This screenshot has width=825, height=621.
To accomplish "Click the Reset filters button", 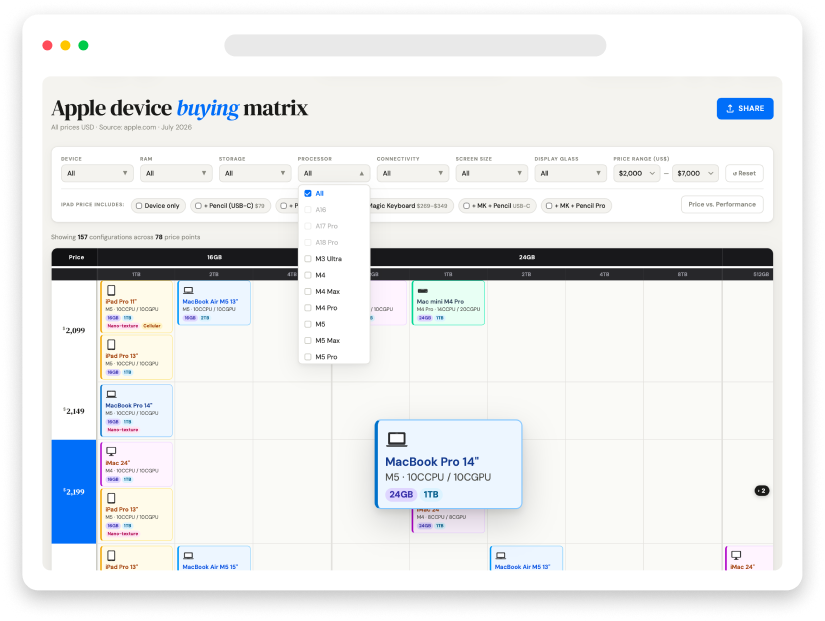I will [744, 173].
